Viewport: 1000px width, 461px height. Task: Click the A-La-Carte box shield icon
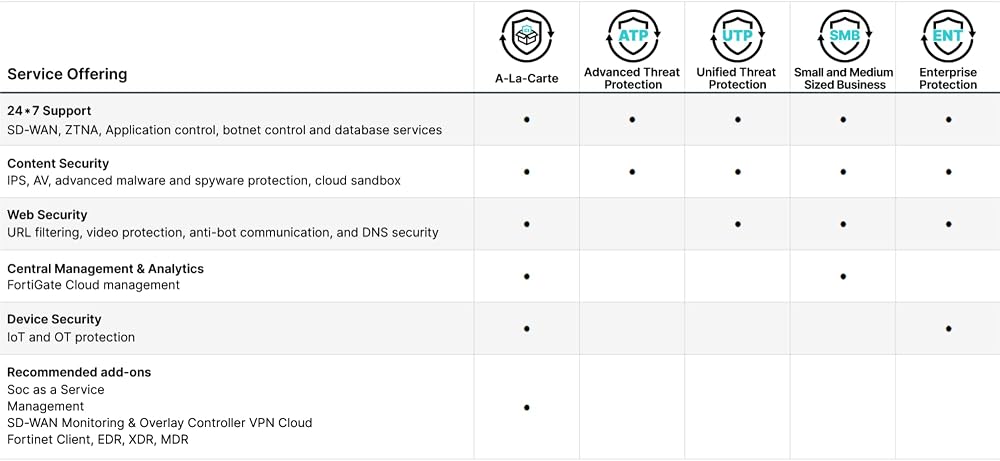pos(526,35)
